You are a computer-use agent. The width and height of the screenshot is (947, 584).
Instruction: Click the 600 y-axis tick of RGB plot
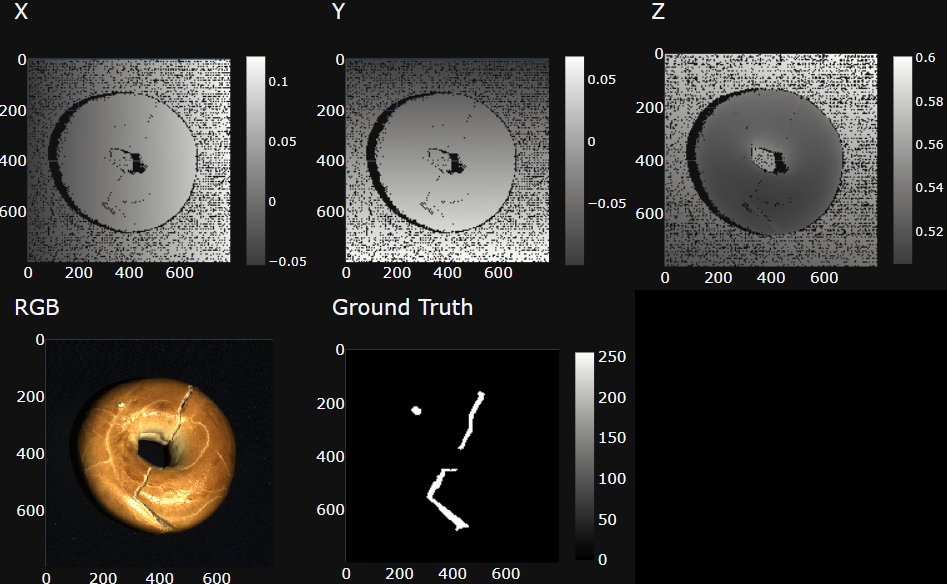tap(30, 511)
